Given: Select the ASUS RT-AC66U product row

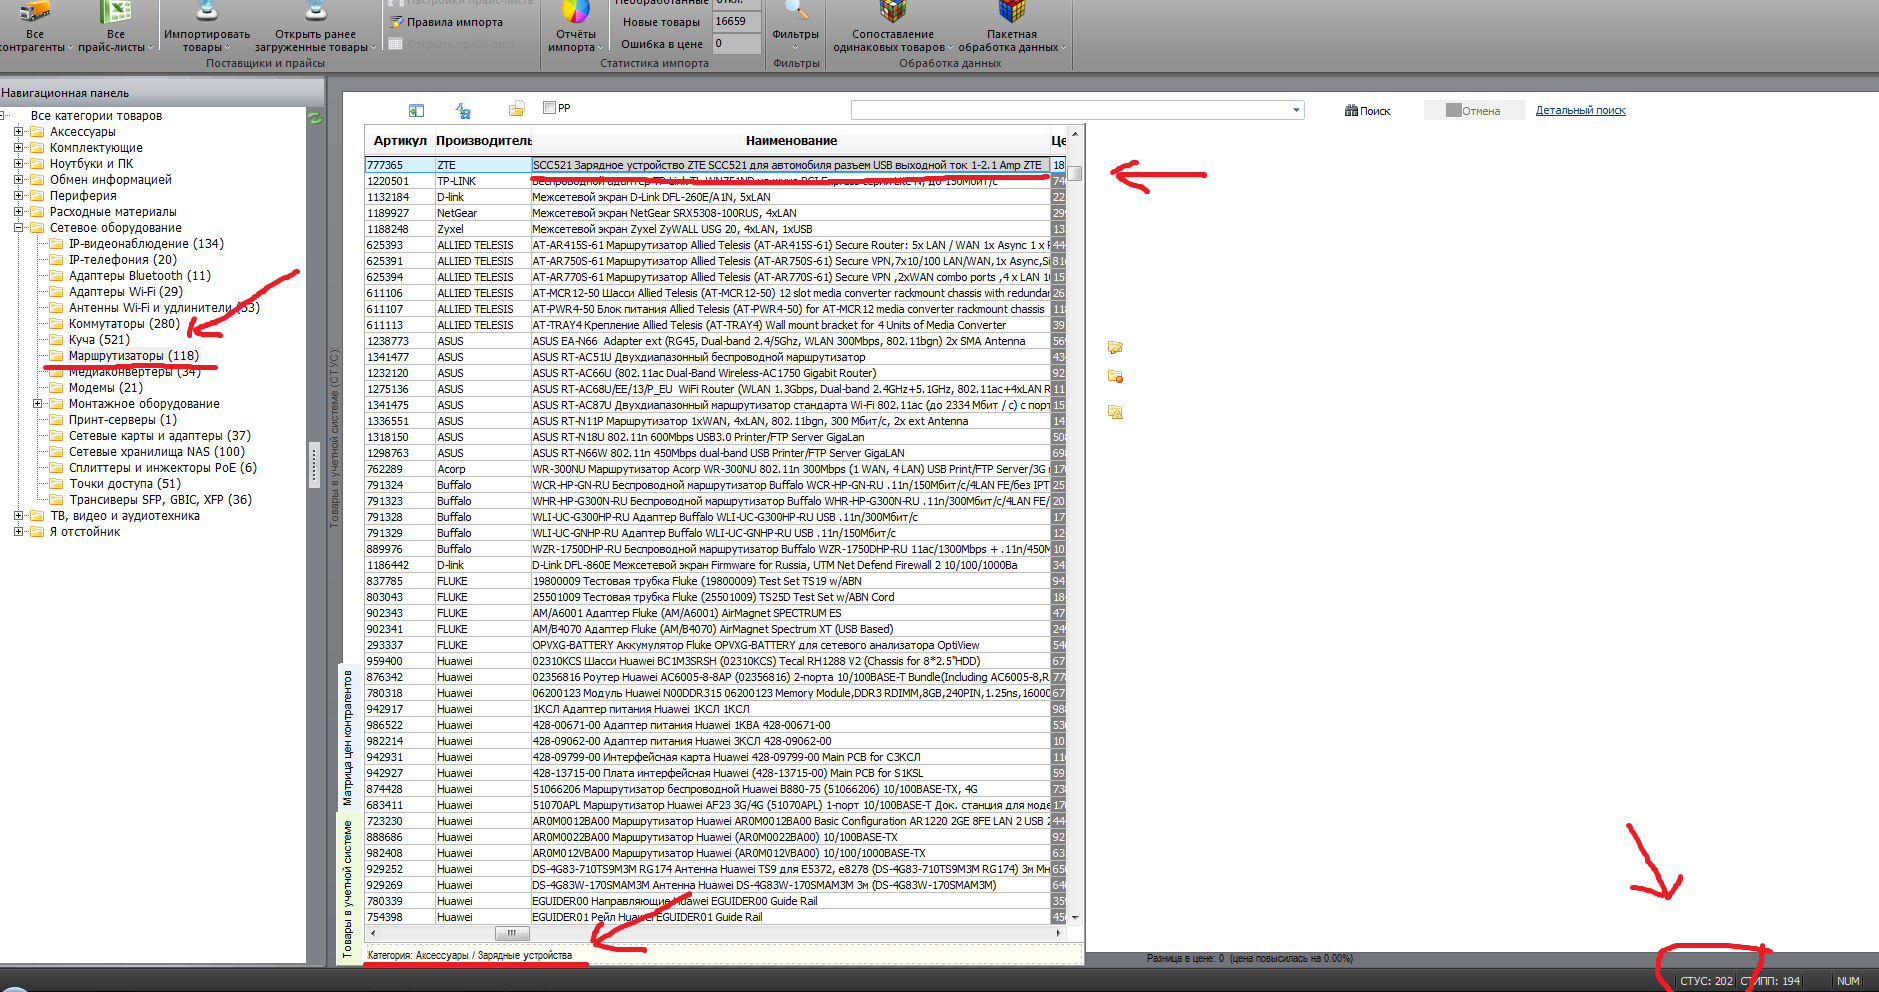Looking at the screenshot, I should (x=716, y=373).
